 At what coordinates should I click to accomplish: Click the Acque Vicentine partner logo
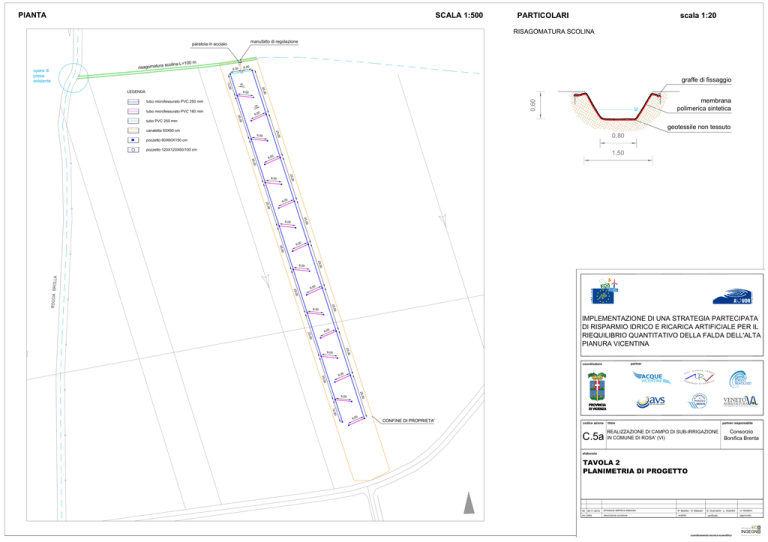[650, 376]
